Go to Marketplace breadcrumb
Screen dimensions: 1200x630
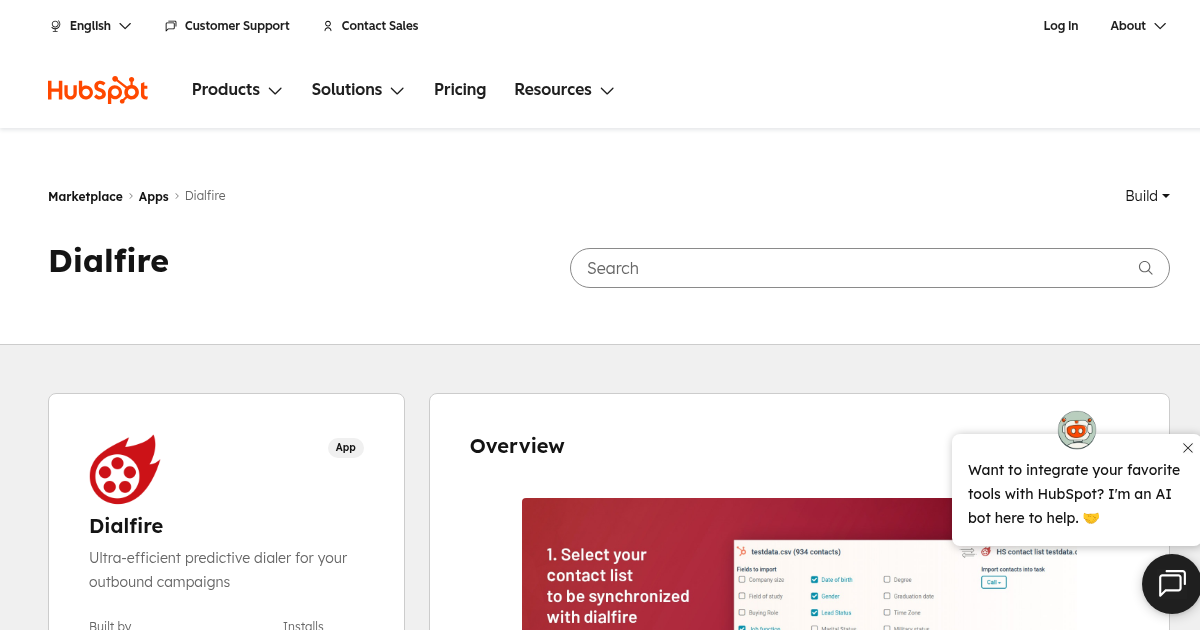(x=85, y=197)
